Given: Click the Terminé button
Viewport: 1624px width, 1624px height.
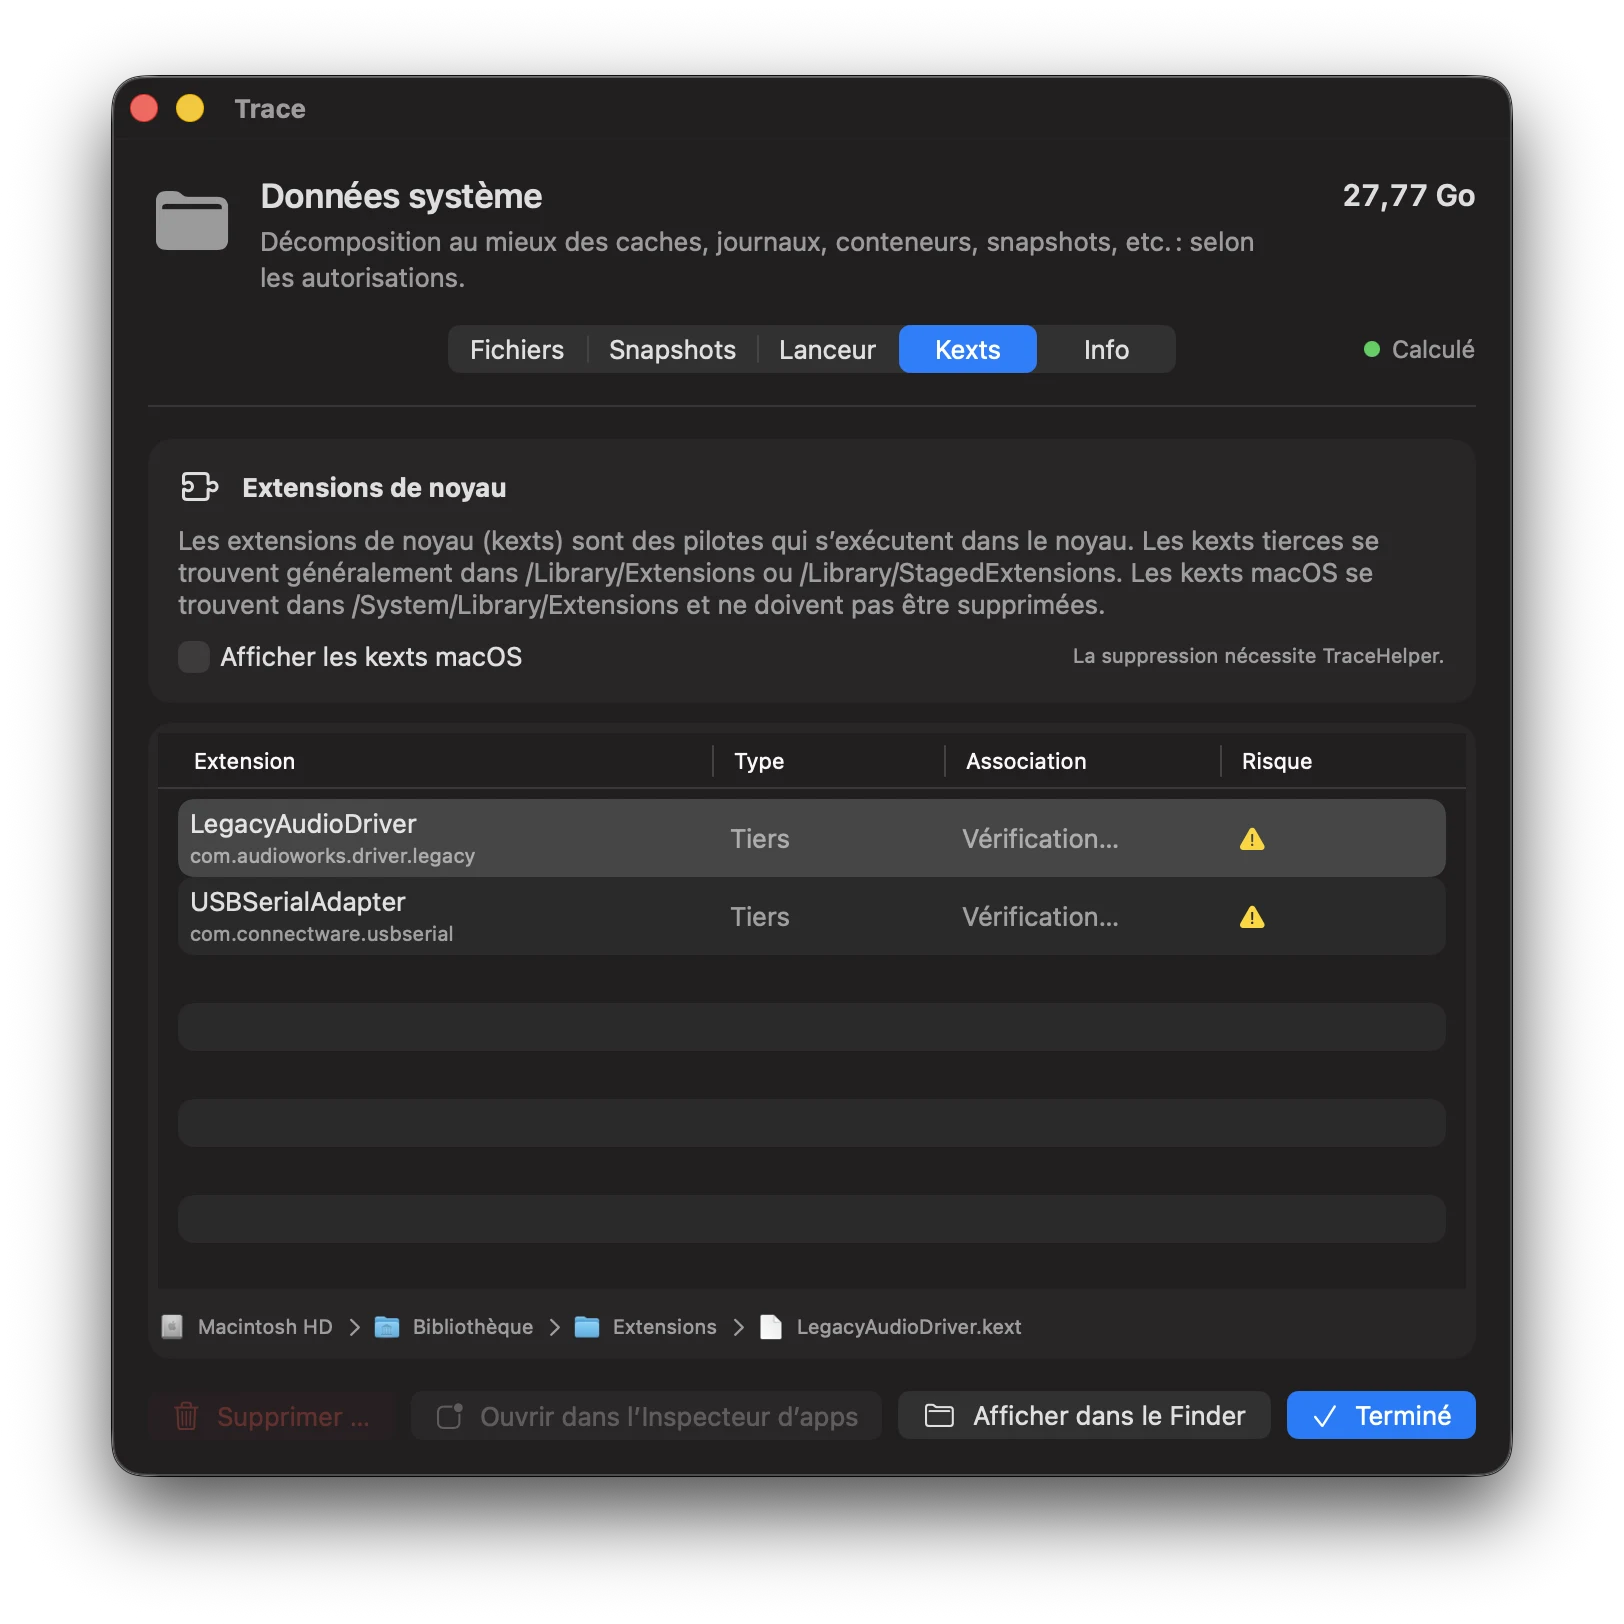Looking at the screenshot, I should click(x=1381, y=1416).
